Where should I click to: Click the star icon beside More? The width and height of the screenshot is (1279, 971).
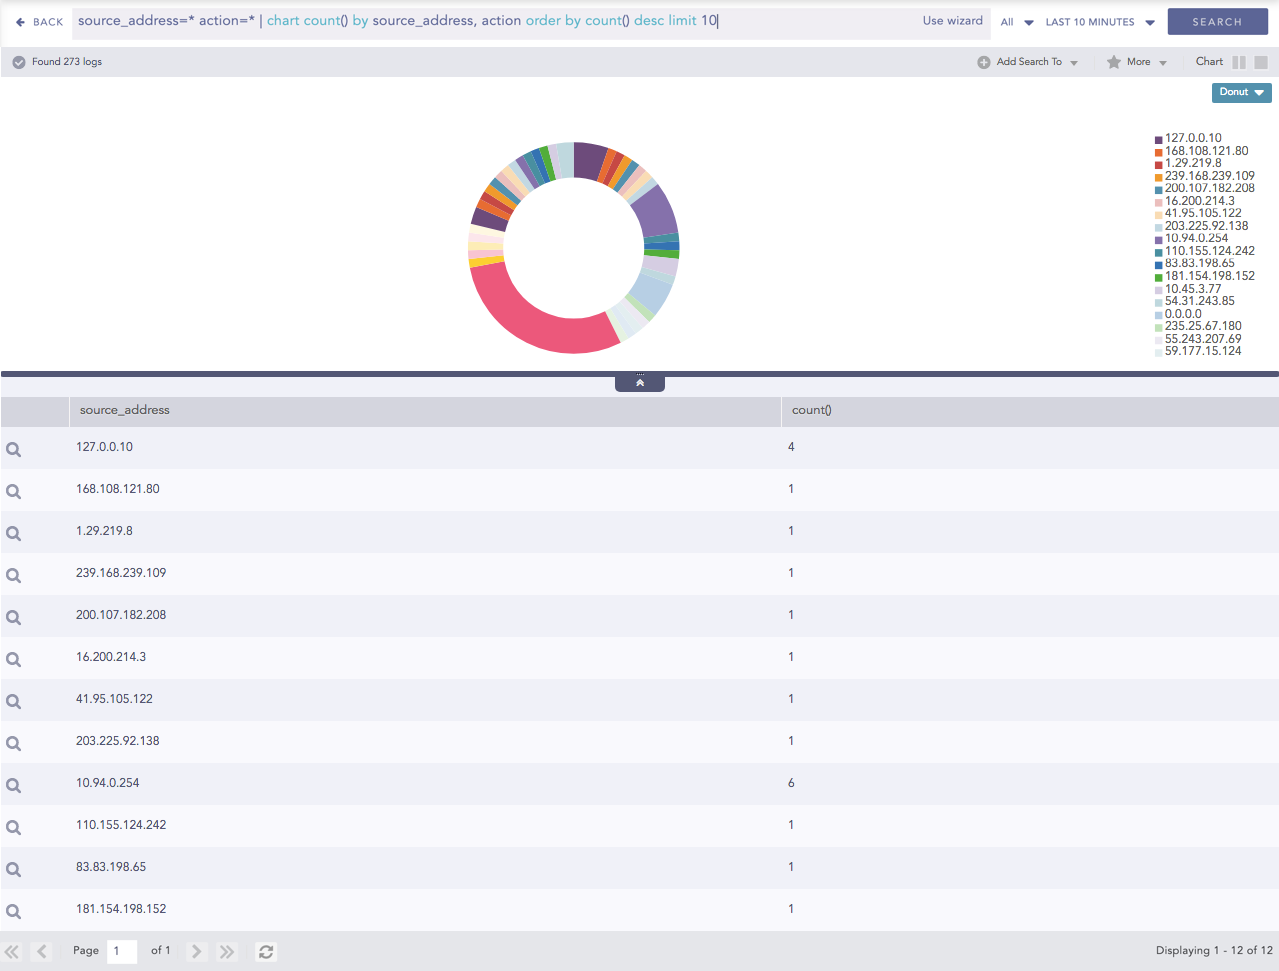coord(1113,62)
